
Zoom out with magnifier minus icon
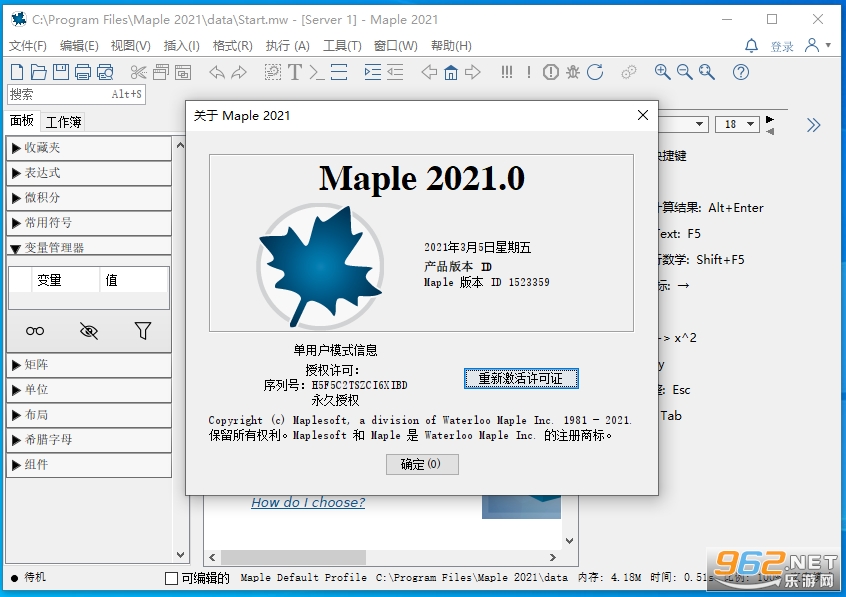[685, 72]
